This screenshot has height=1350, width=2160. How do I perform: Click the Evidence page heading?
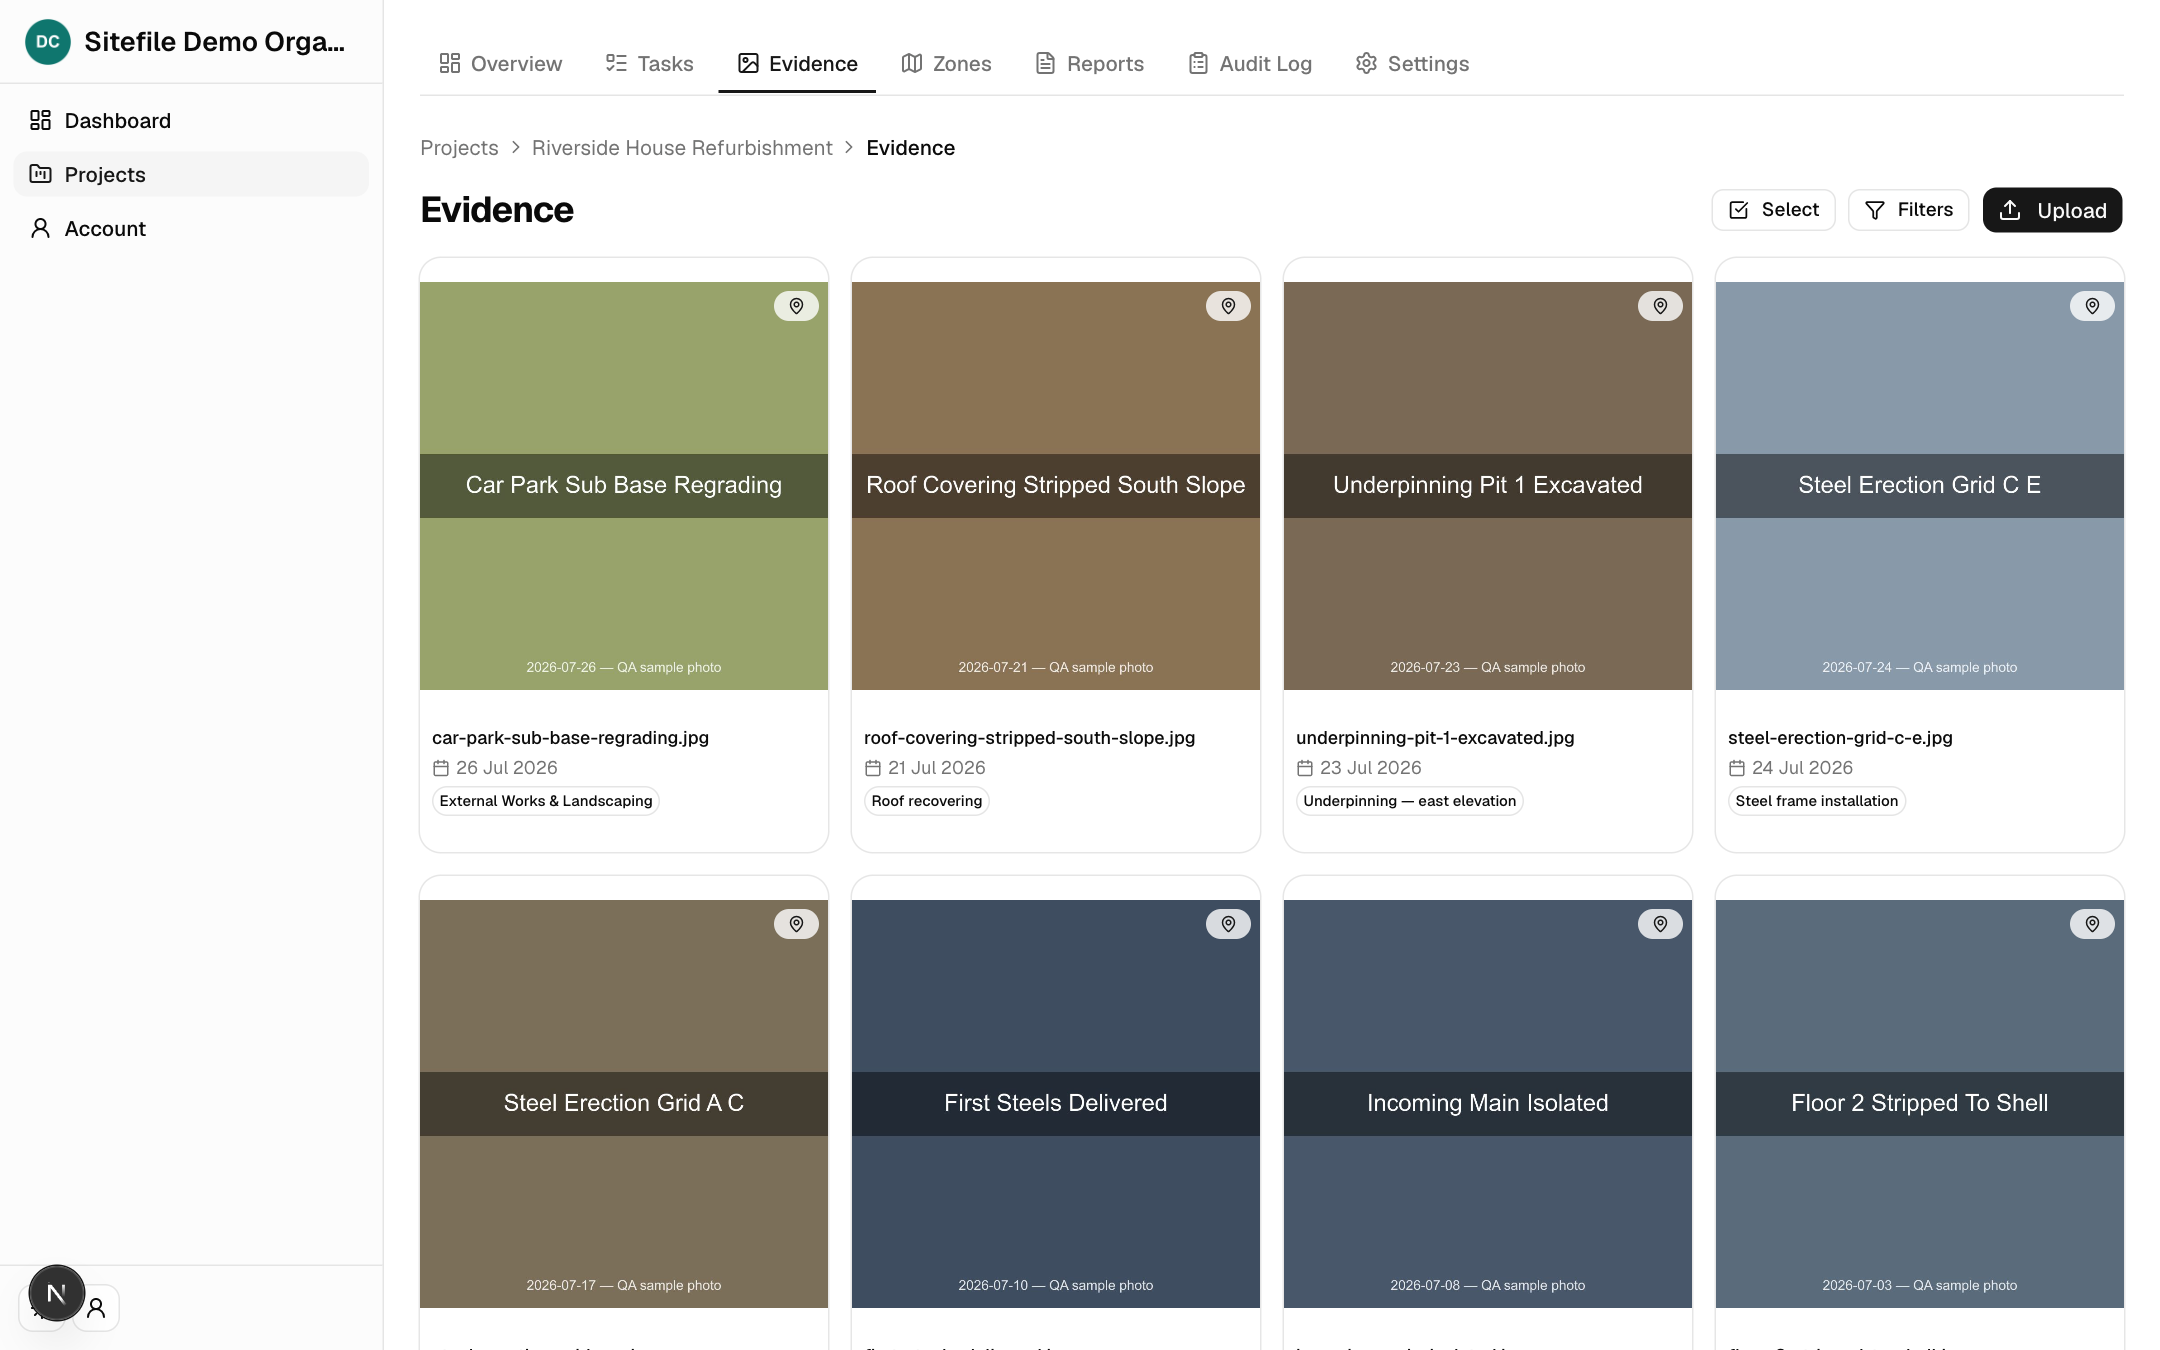[x=497, y=210]
